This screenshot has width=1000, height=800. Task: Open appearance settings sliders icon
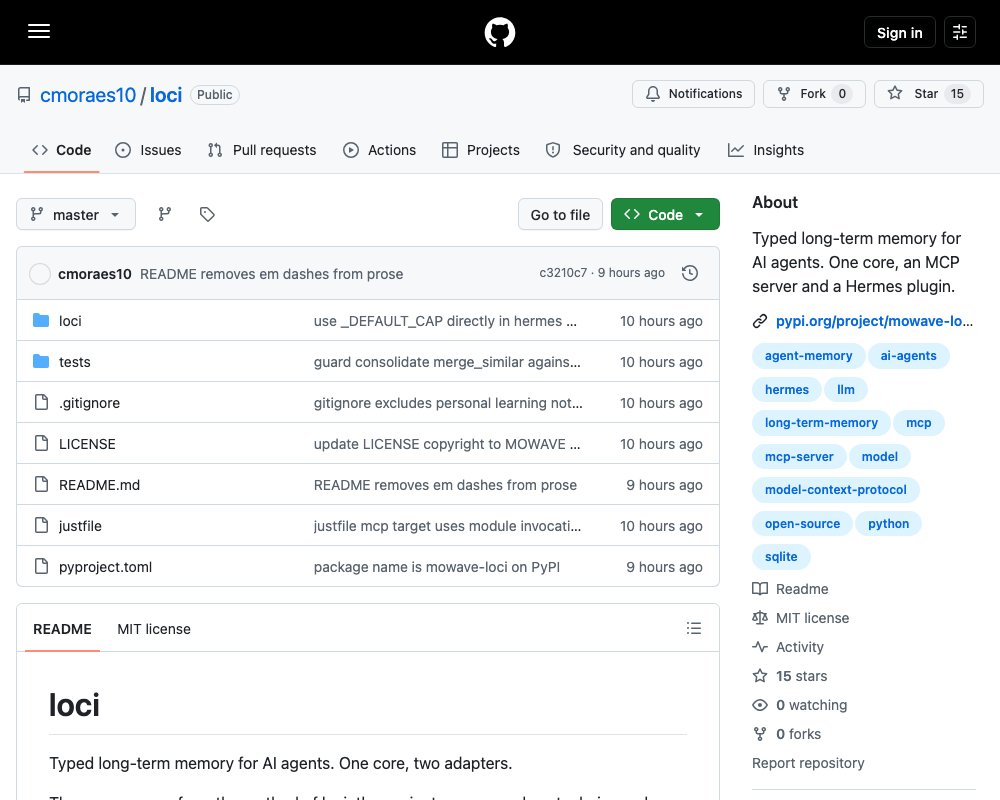pos(960,32)
